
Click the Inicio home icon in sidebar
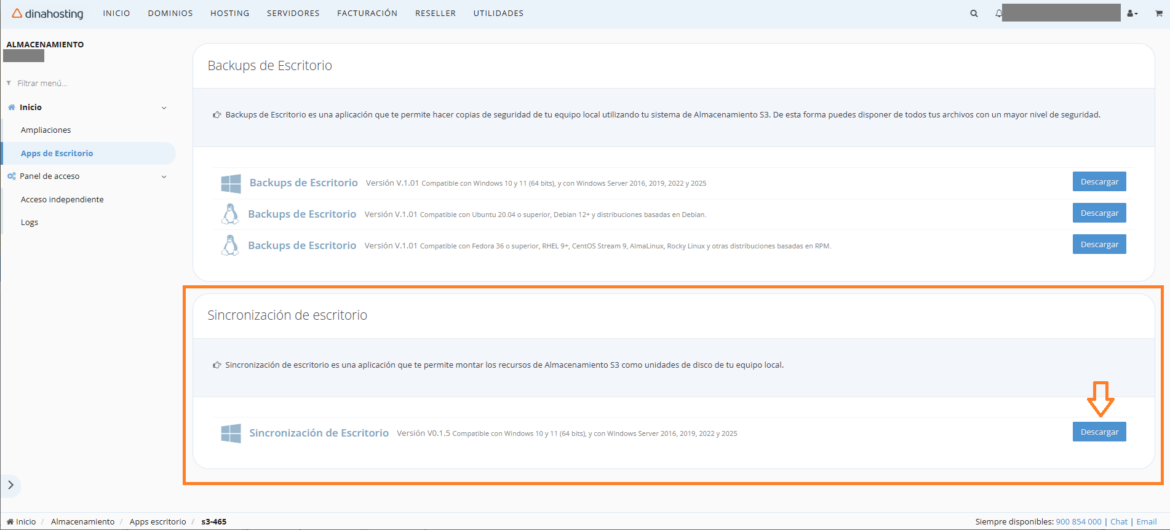point(11,107)
